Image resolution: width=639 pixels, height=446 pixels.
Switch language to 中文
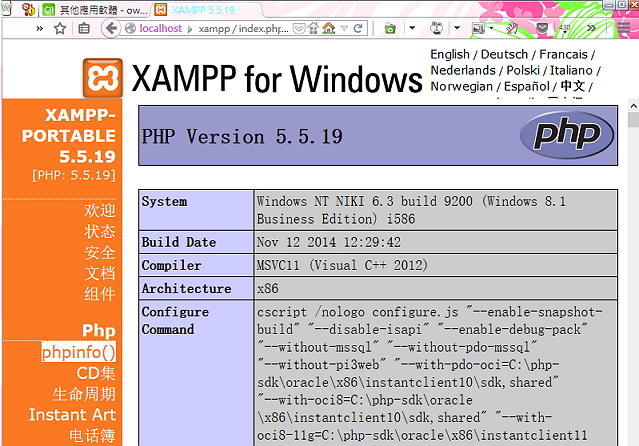[573, 86]
